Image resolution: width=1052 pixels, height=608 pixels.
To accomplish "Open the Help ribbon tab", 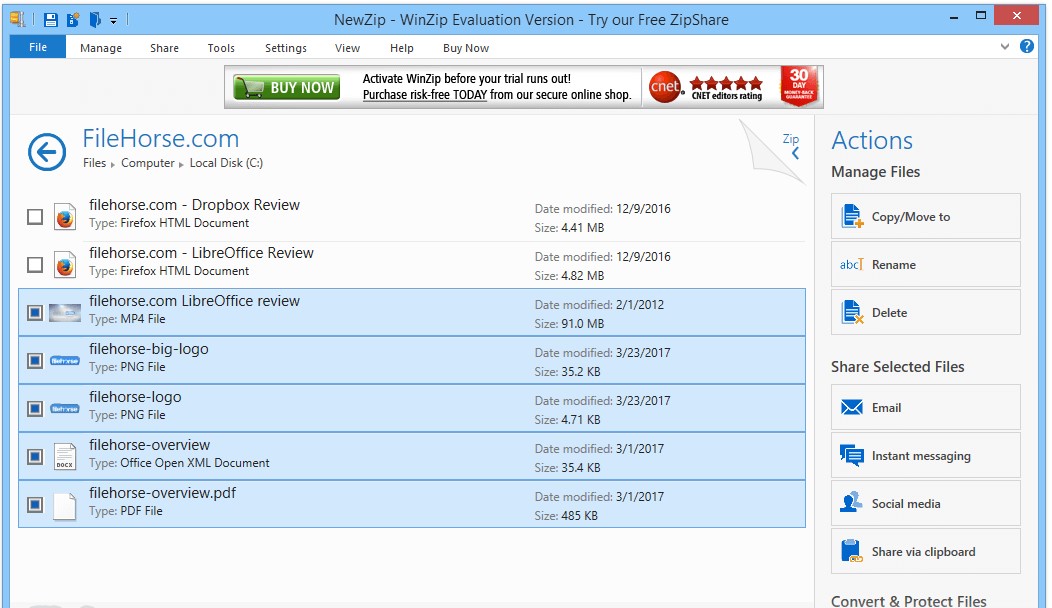I will pyautogui.click(x=402, y=48).
